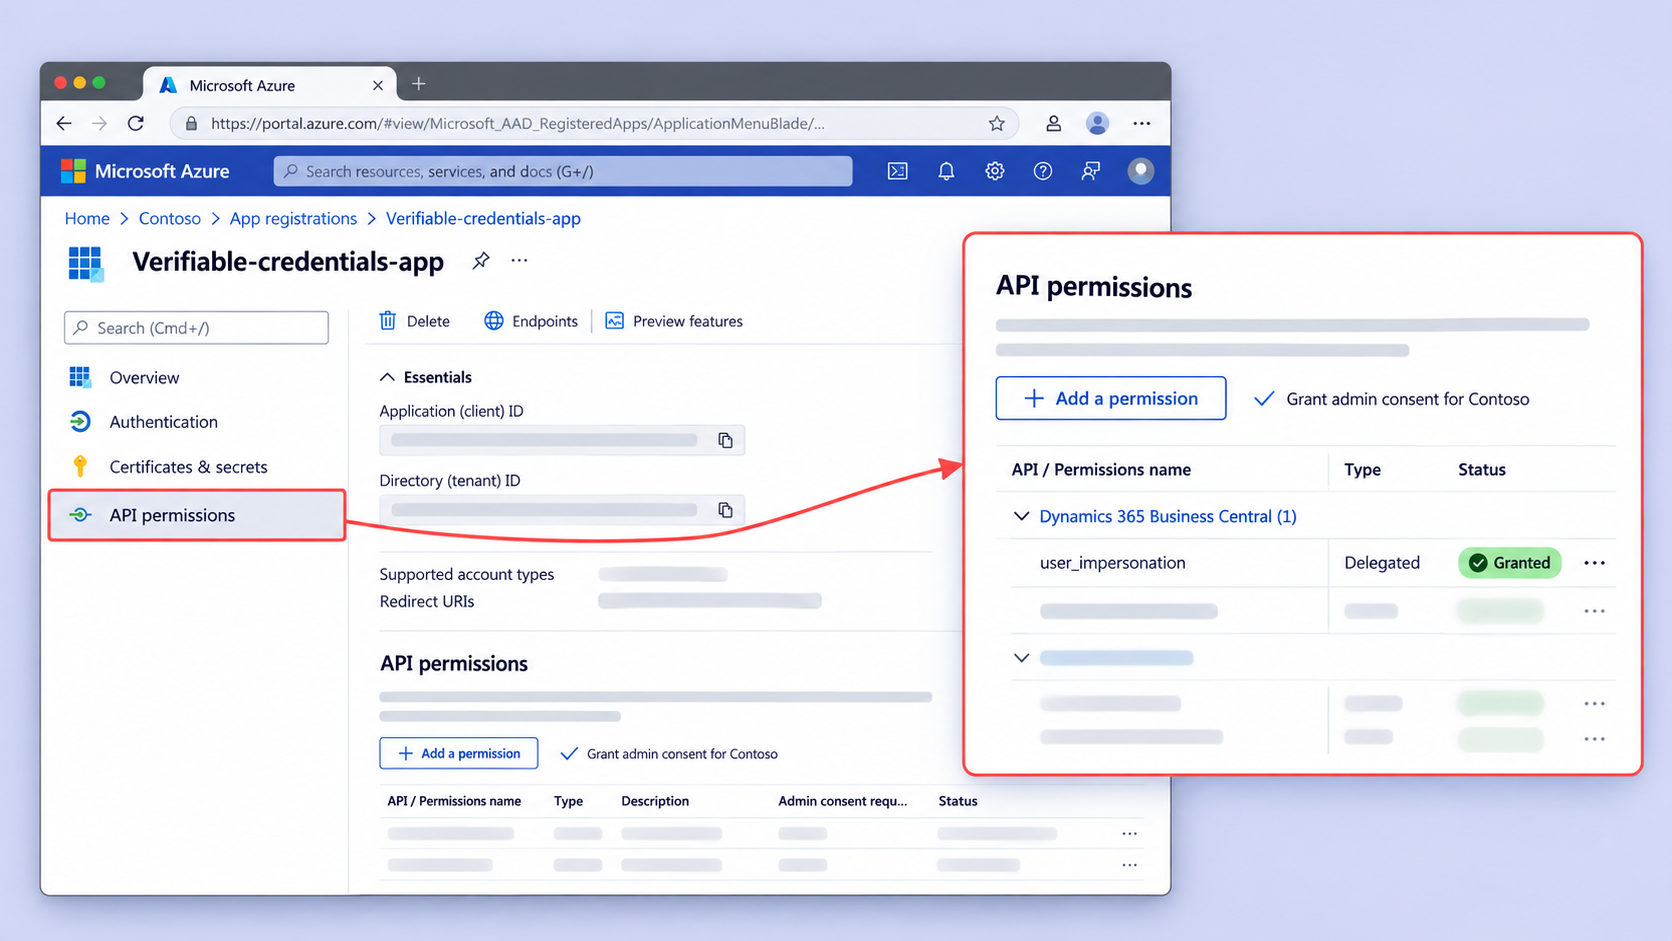Open the feedback icon in the Azure header
The height and width of the screenshot is (941, 1672).
click(1091, 171)
